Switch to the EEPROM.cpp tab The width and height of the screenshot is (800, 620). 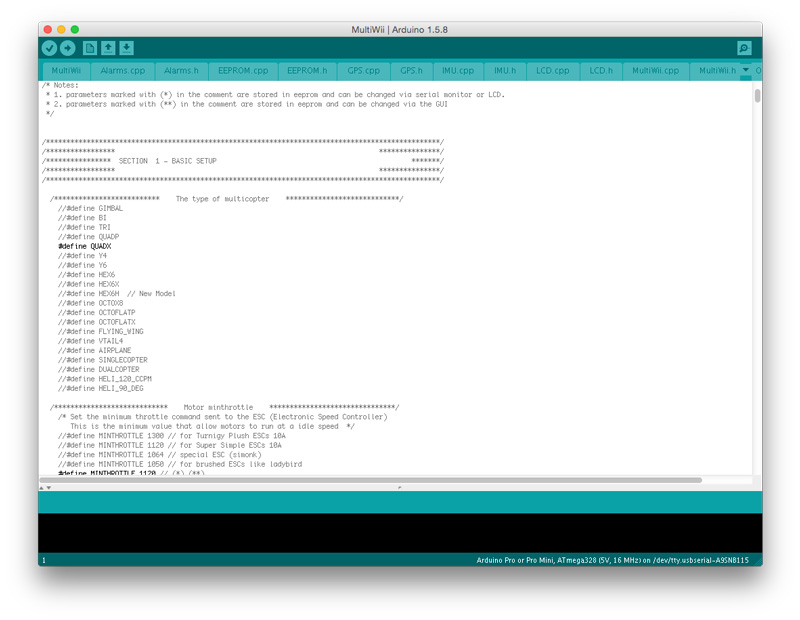(243, 71)
